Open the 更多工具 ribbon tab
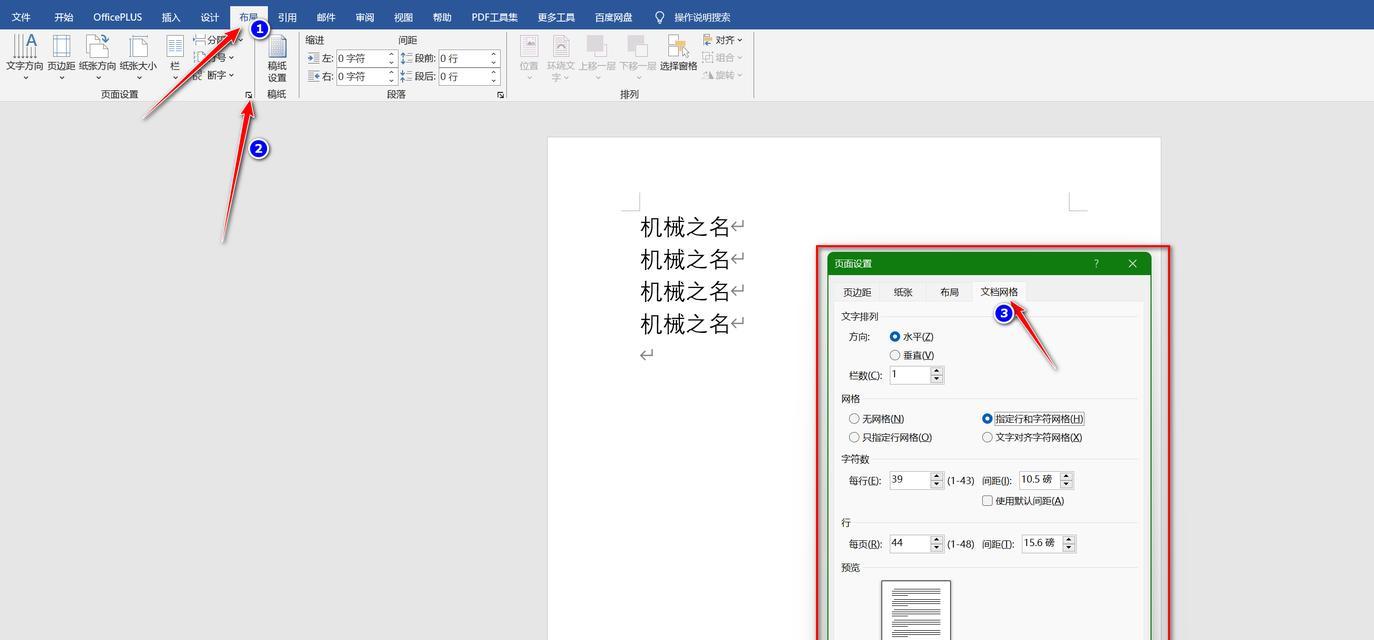Screen dimensions: 1374x640 [x=556, y=17]
